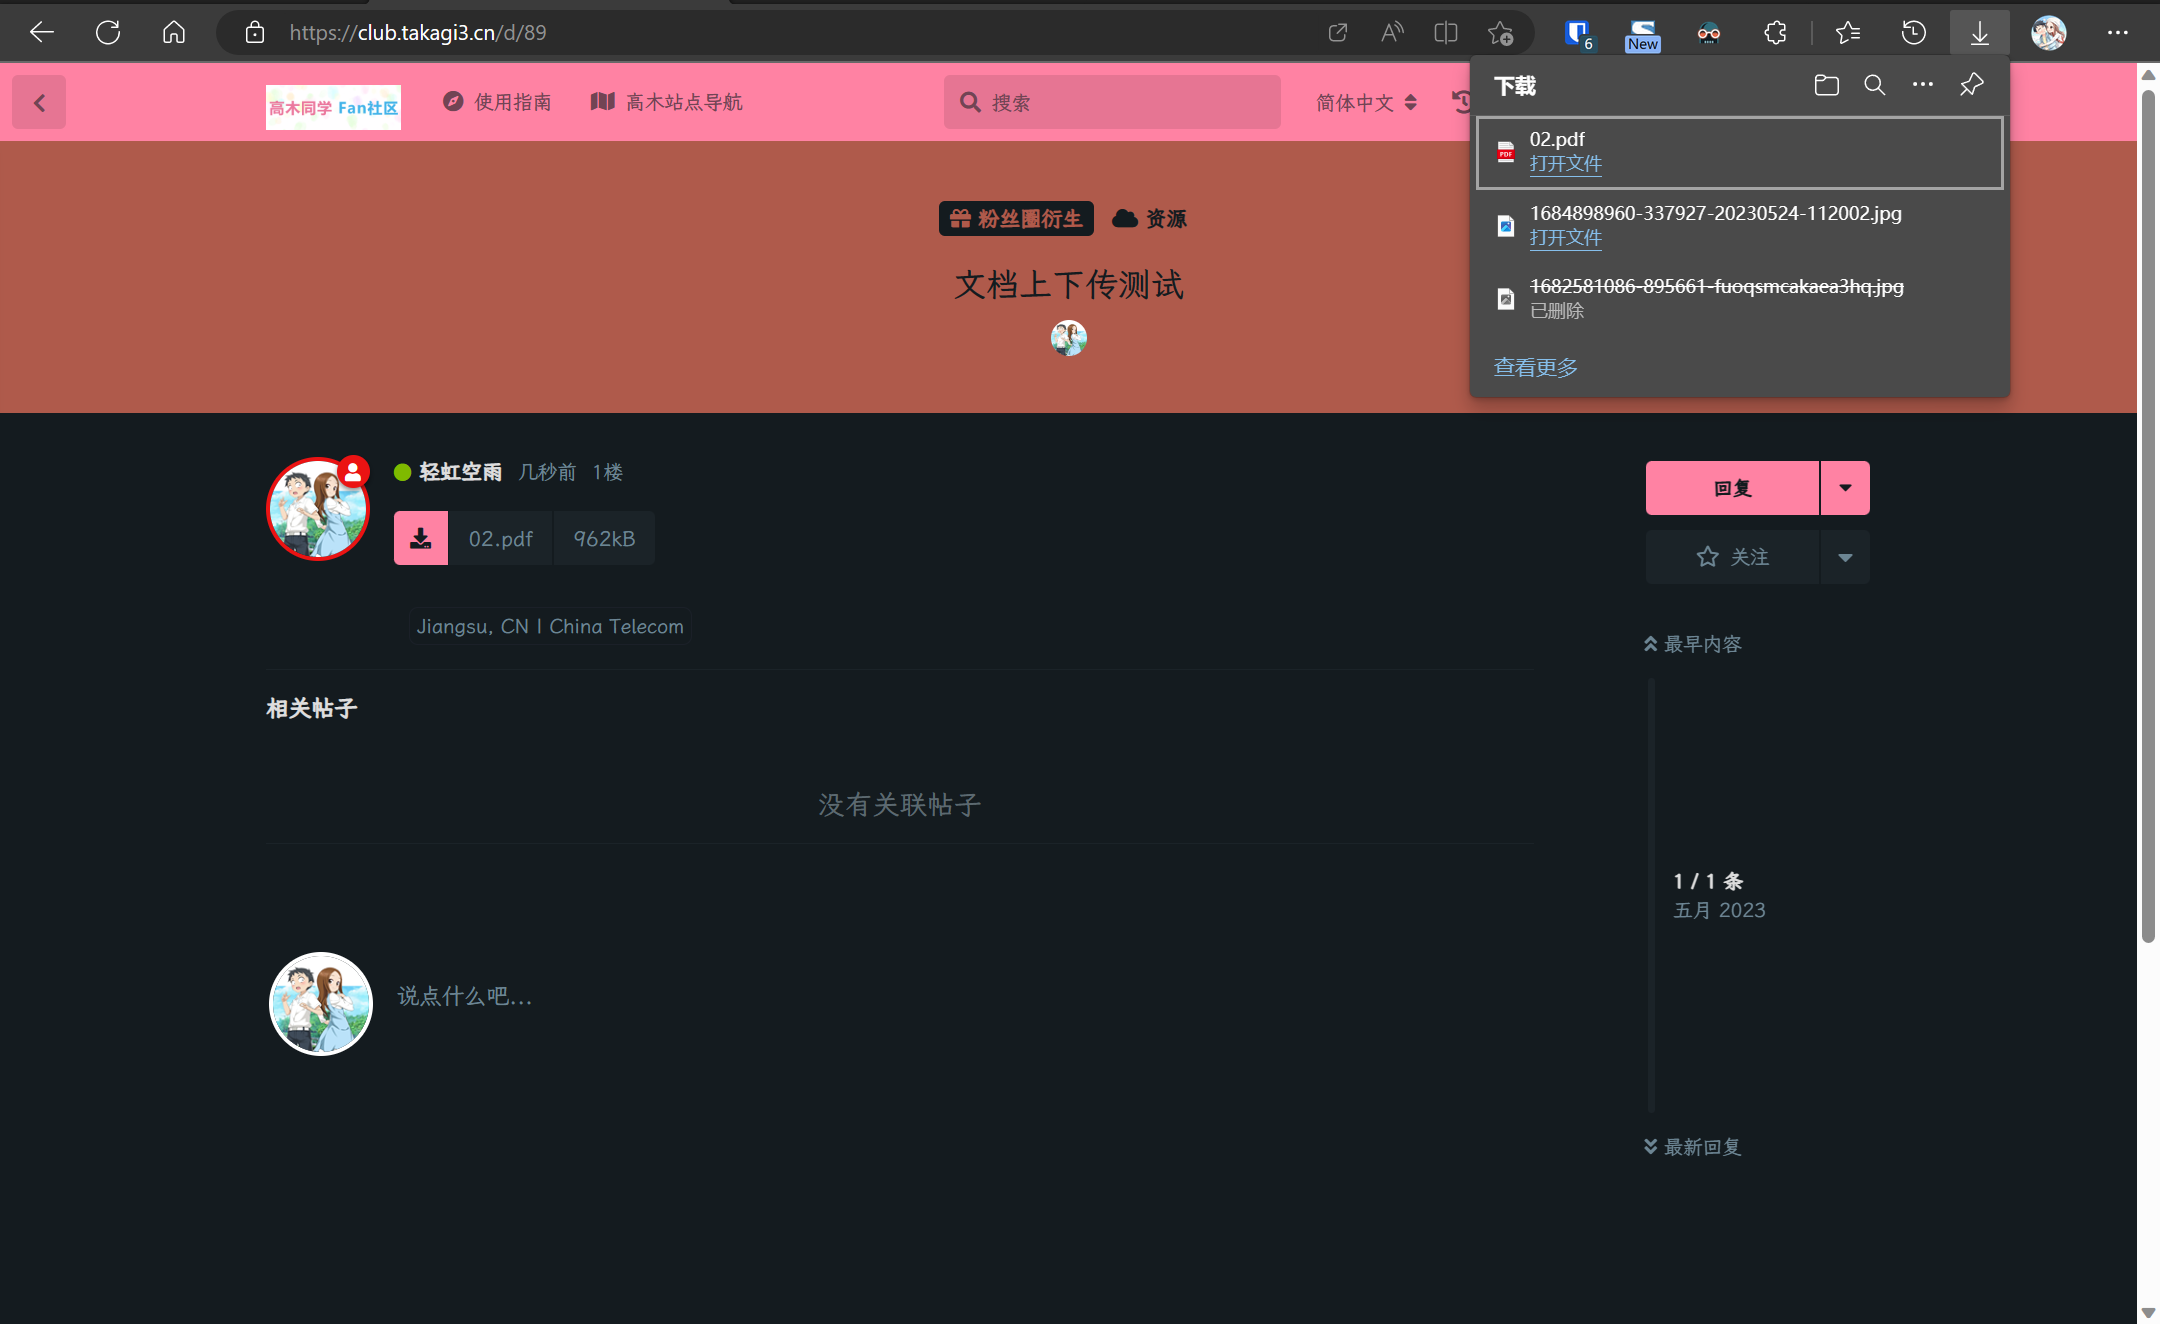
Task: Click the forum back chevron button
Action: point(39,102)
